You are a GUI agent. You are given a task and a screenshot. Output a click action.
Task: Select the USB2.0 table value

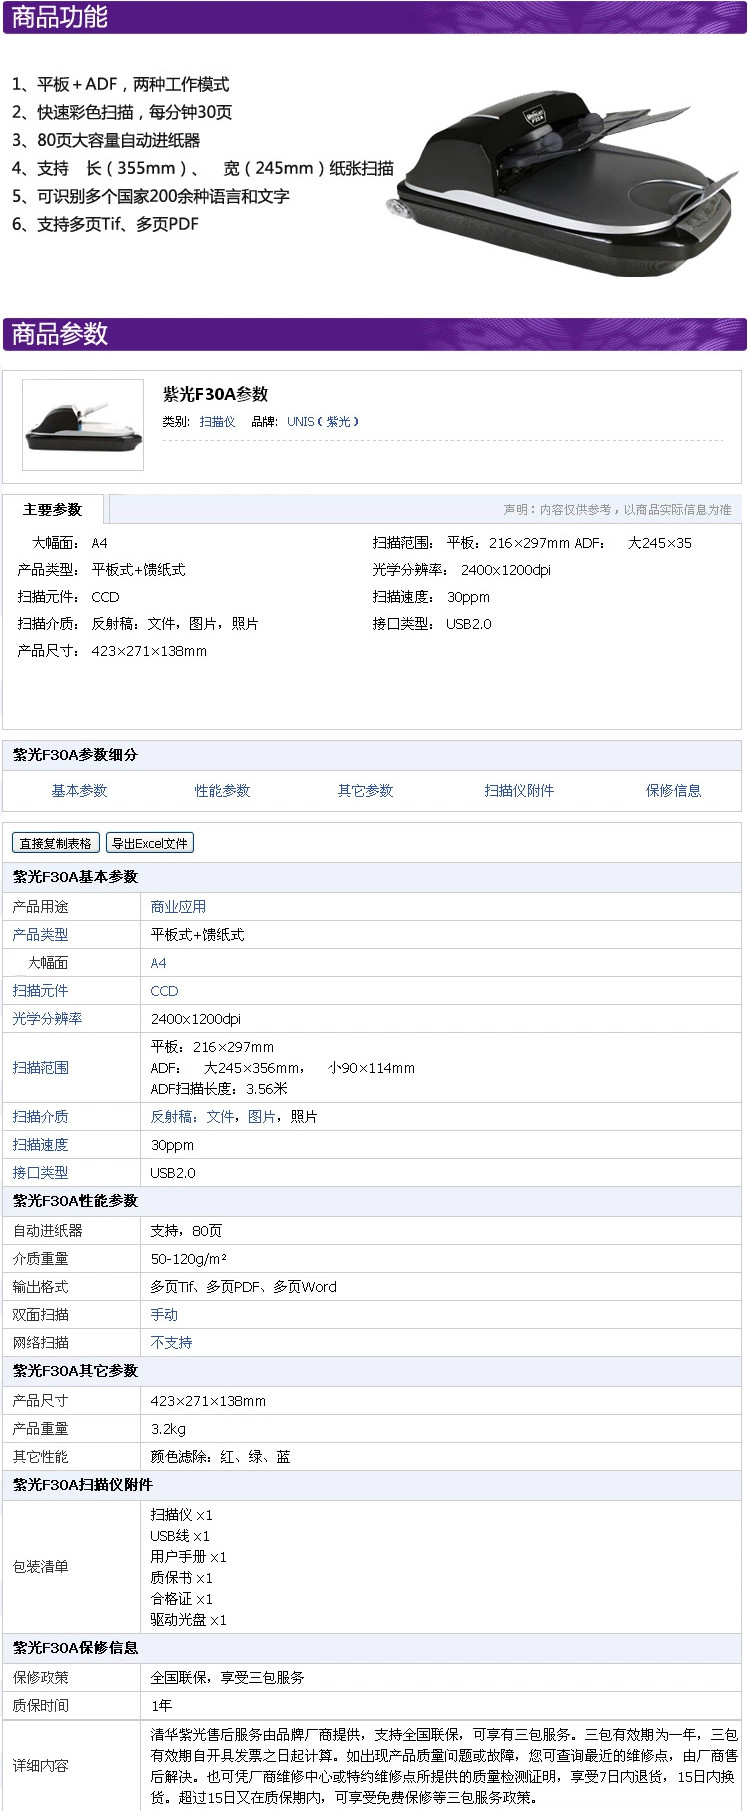[173, 1173]
